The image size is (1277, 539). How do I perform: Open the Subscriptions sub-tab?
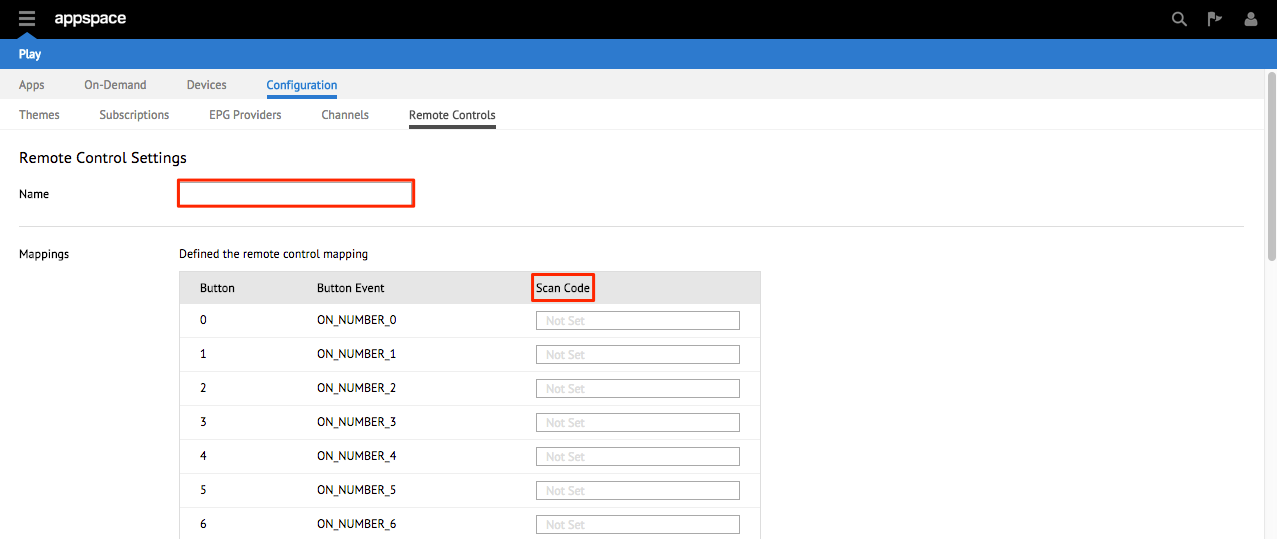click(x=134, y=115)
